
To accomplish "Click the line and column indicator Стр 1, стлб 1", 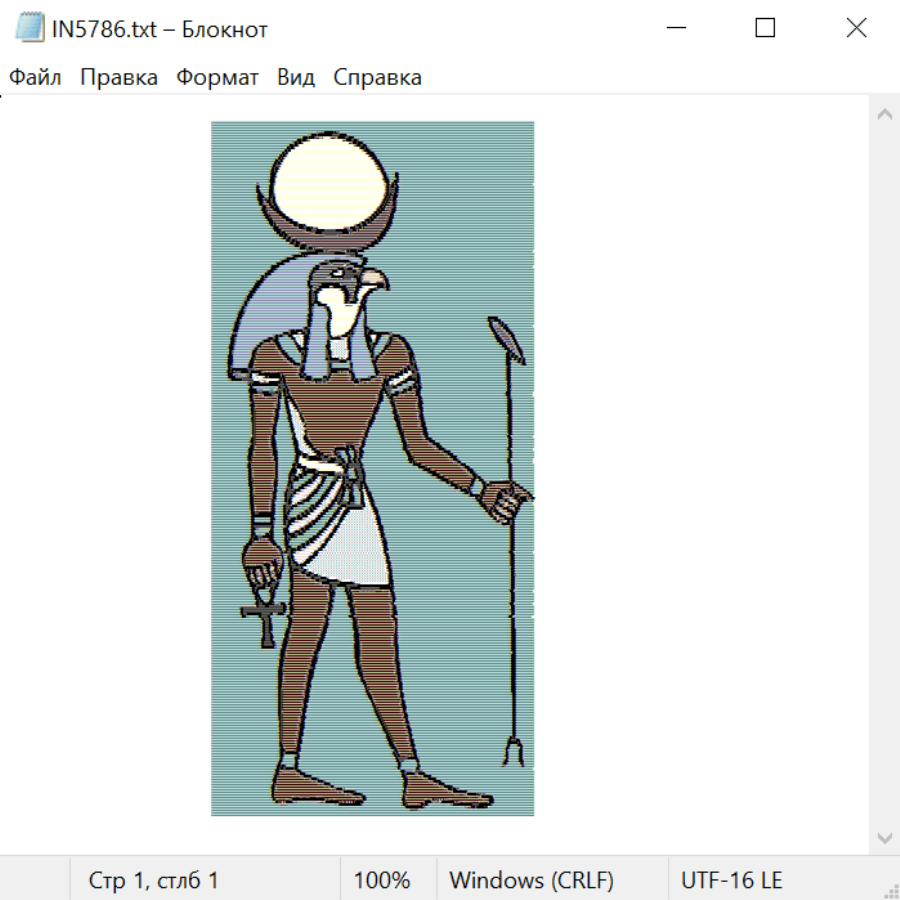I will pos(154,880).
